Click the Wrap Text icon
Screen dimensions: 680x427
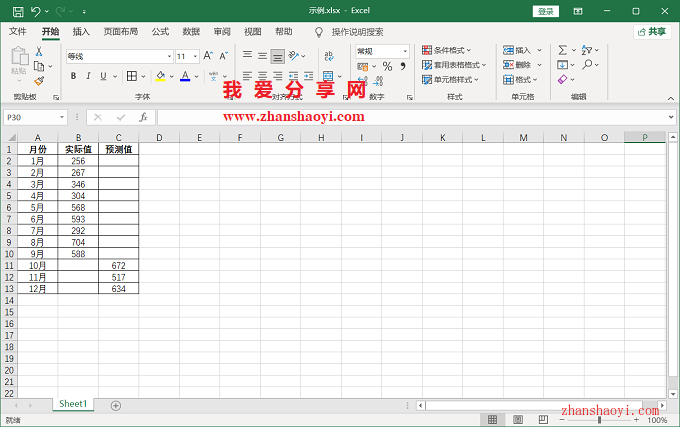pos(329,55)
